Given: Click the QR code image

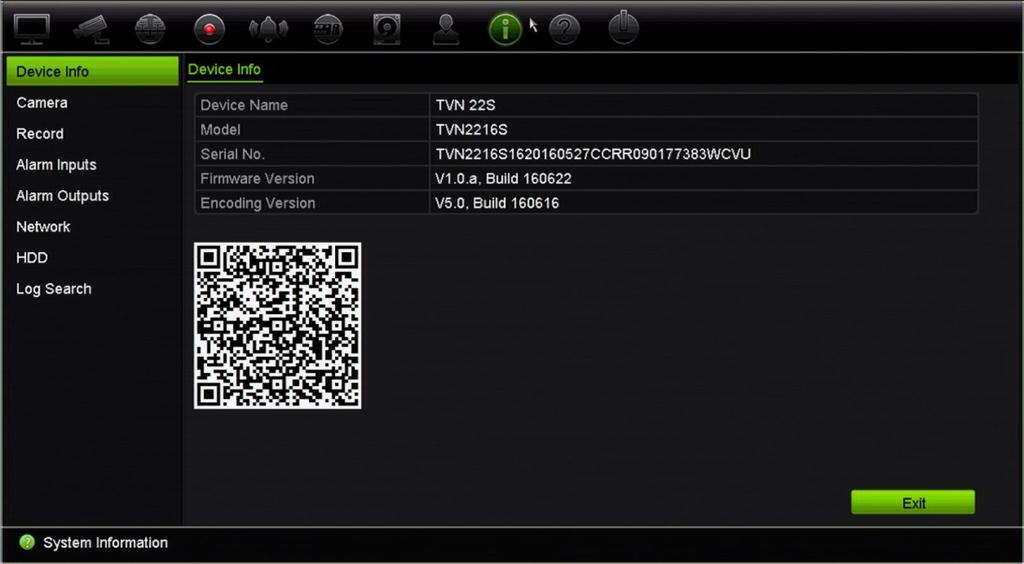Looking at the screenshot, I should [x=278, y=326].
